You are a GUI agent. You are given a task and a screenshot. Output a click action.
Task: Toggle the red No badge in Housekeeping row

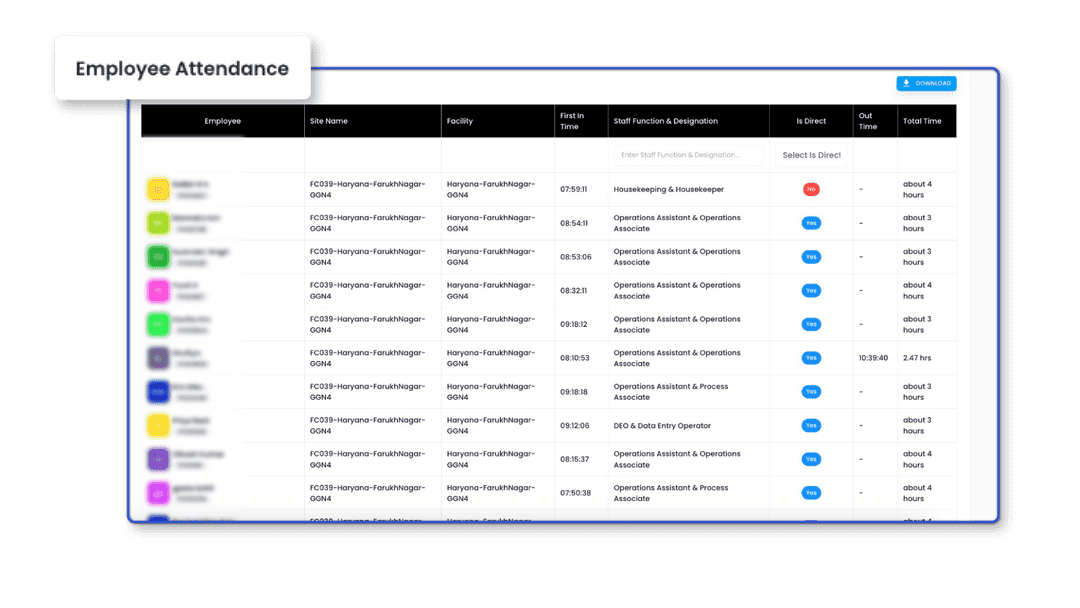pos(811,189)
